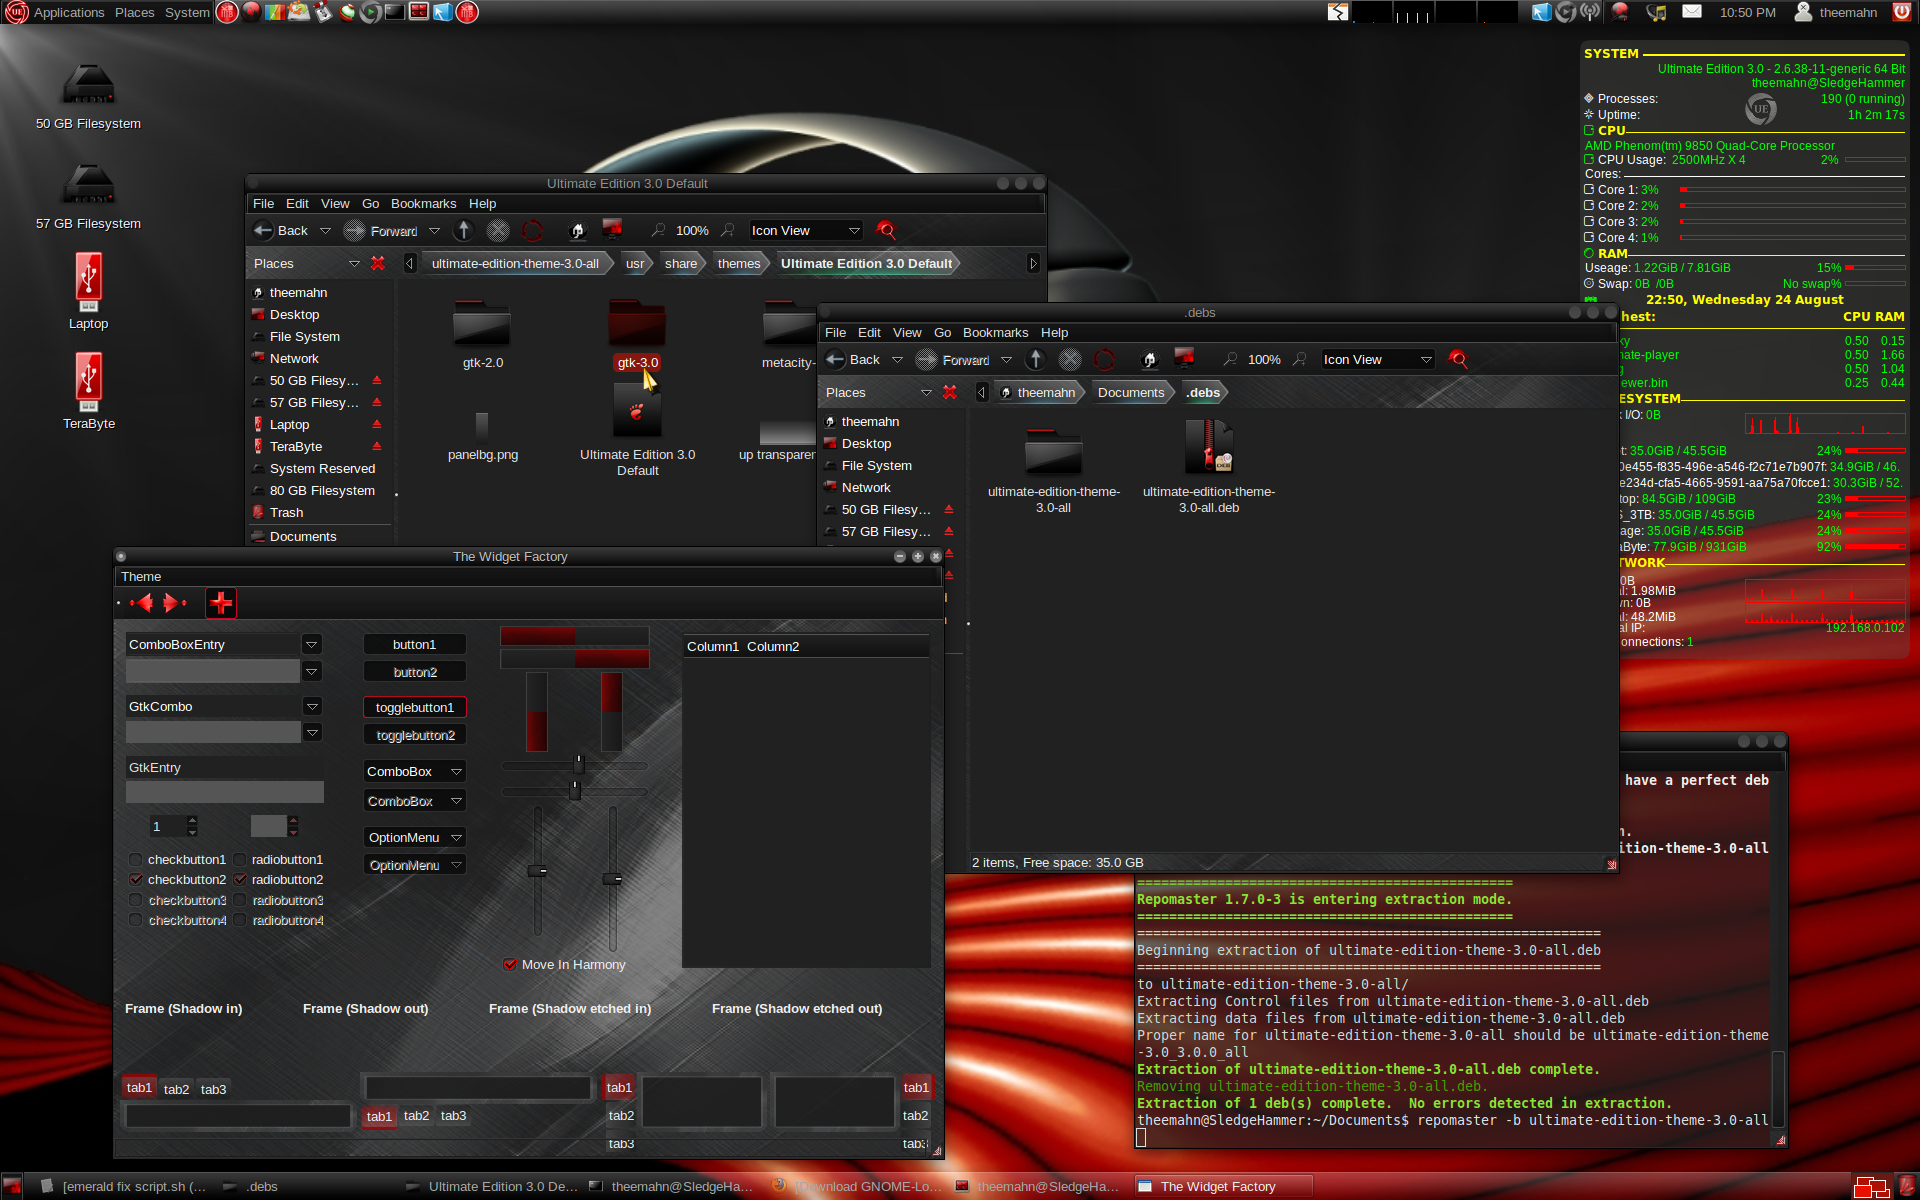The height and width of the screenshot is (1200, 1920).
Task: Switch to tab2 in bottom-left notebook
Action: [x=176, y=1089]
